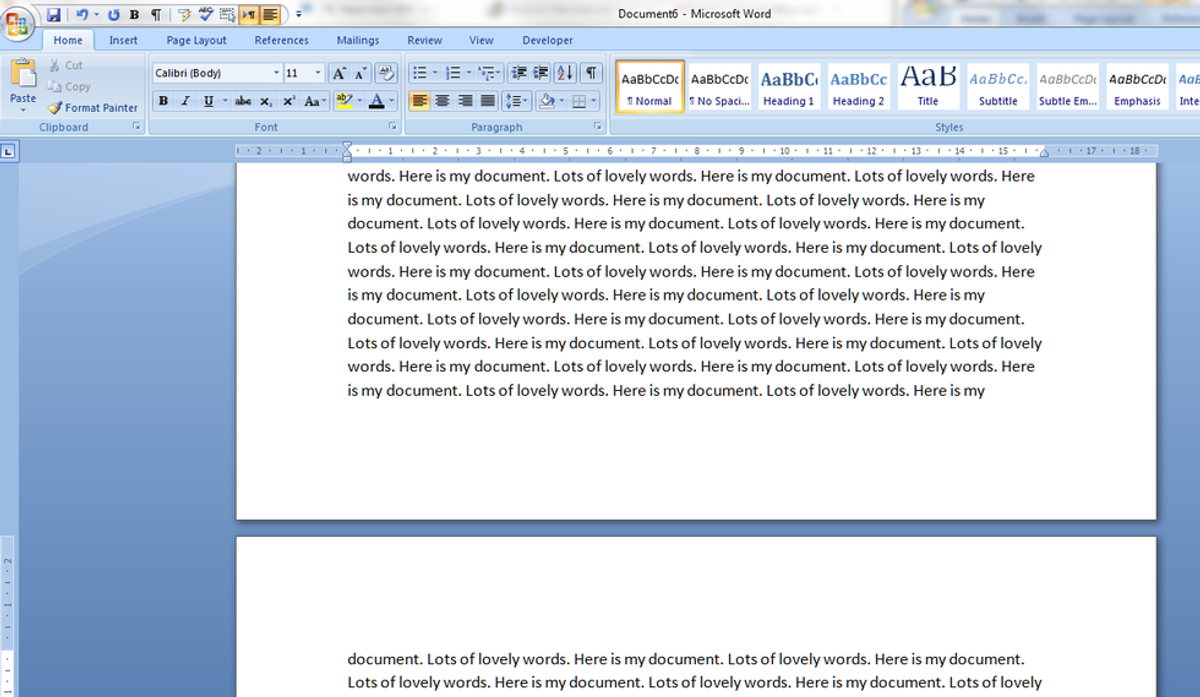
Task: Open the Mailings ribbon tab
Action: [x=358, y=40]
